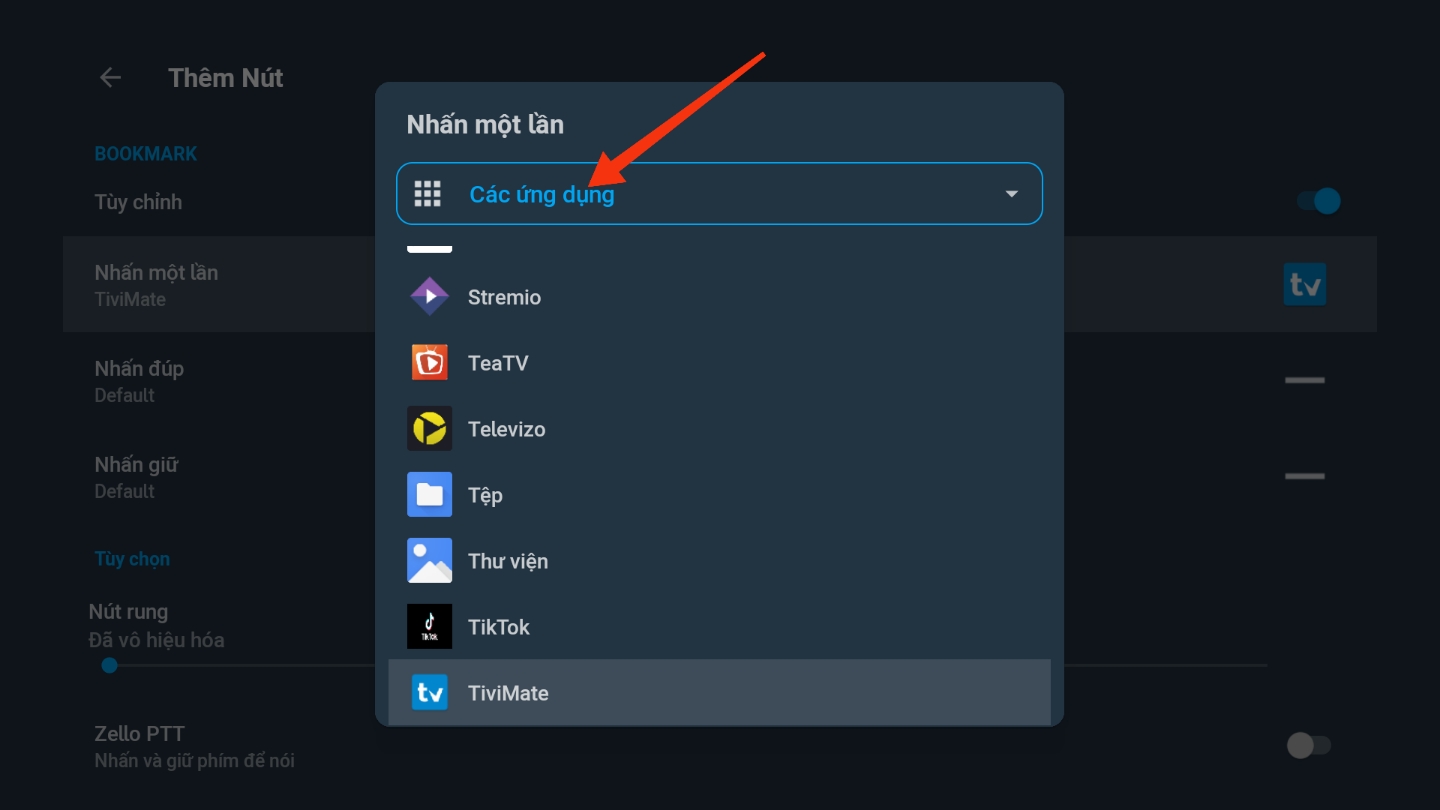Select the Thư viện gallery icon
Viewport: 1440px width, 810px height.
click(429, 561)
